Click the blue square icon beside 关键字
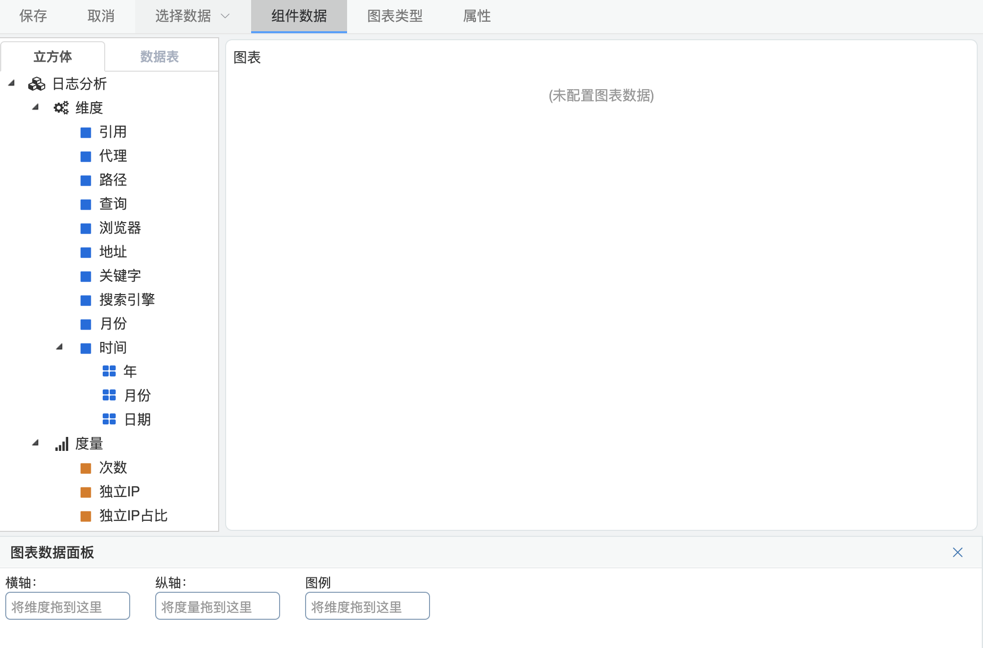This screenshot has height=648, width=983. [86, 276]
